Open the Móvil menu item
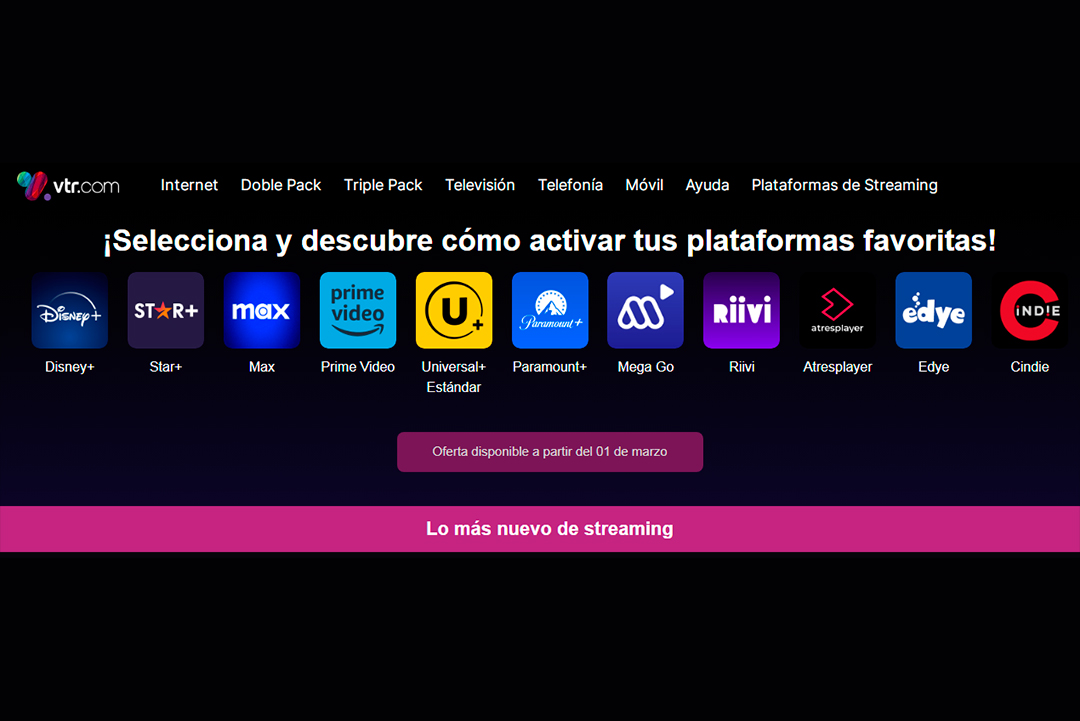This screenshot has width=1080, height=721. point(644,185)
